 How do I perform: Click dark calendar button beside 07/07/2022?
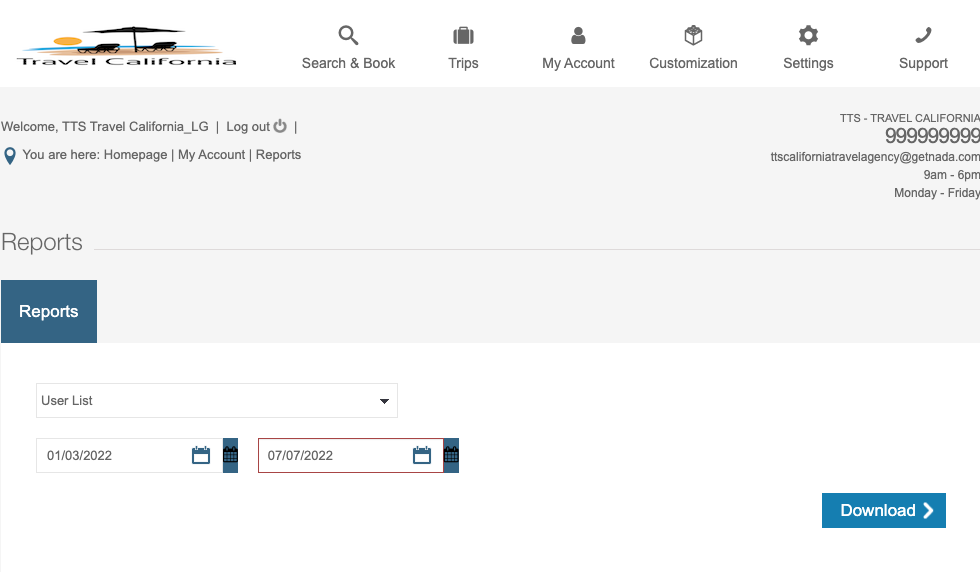451,455
